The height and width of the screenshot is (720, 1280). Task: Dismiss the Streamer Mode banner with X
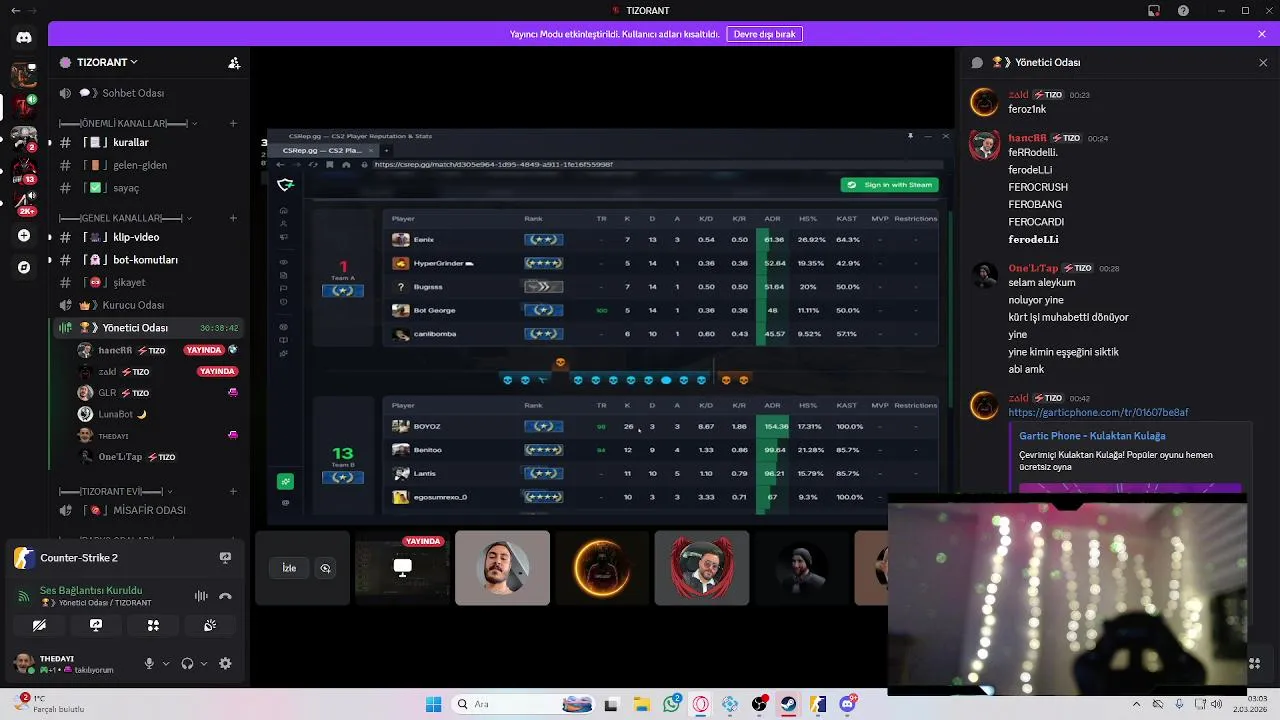click(1262, 34)
